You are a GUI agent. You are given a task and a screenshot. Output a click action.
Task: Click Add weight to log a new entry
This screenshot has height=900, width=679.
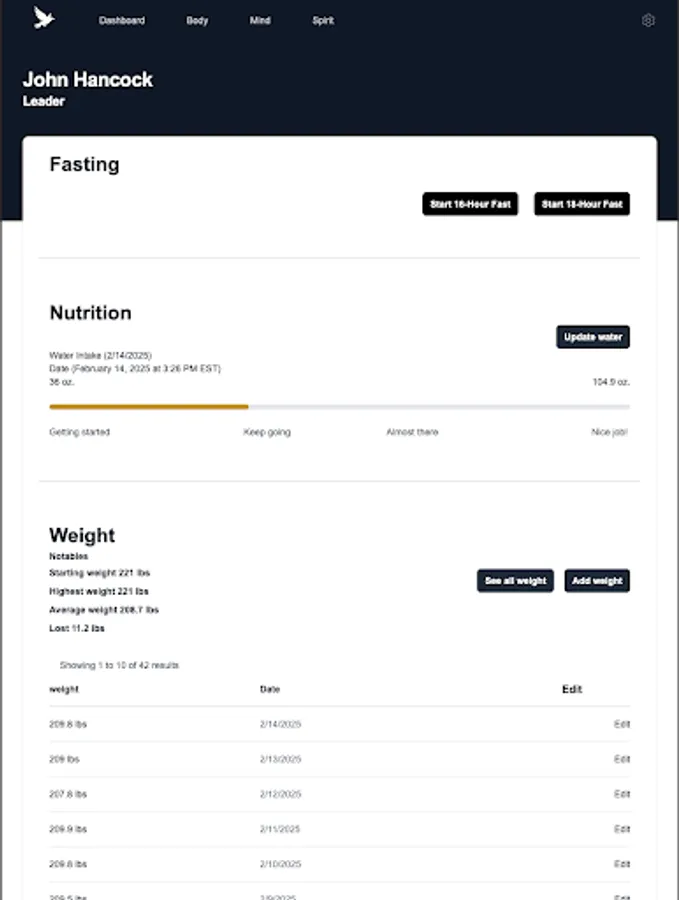click(x=597, y=580)
